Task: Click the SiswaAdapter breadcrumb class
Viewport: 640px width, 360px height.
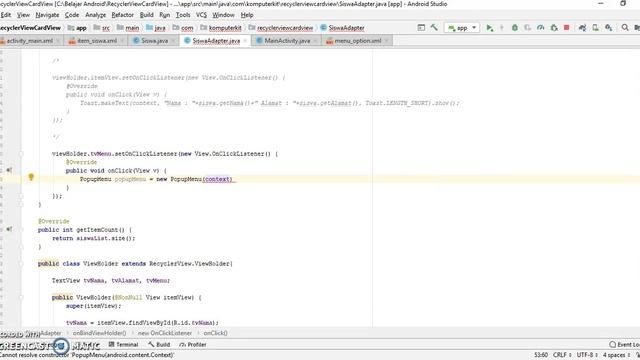Action: click(342, 28)
